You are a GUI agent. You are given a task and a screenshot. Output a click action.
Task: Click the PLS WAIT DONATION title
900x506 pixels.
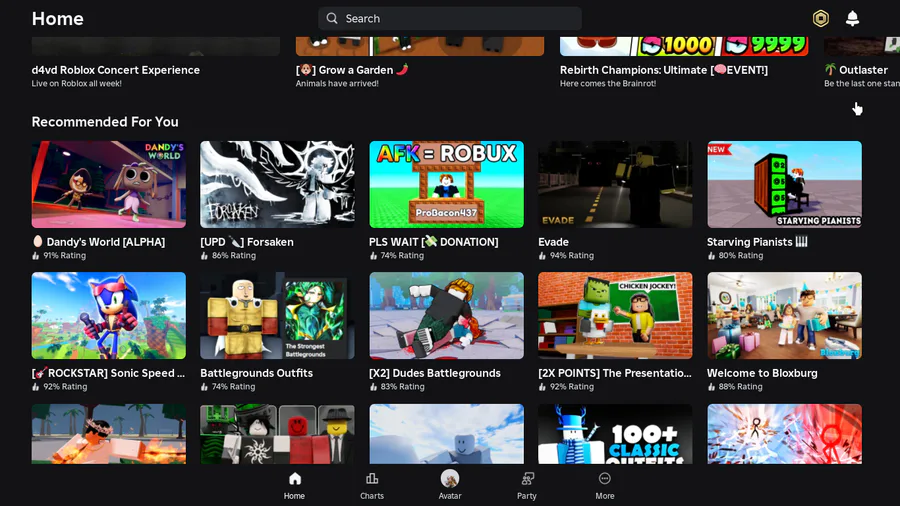click(434, 242)
